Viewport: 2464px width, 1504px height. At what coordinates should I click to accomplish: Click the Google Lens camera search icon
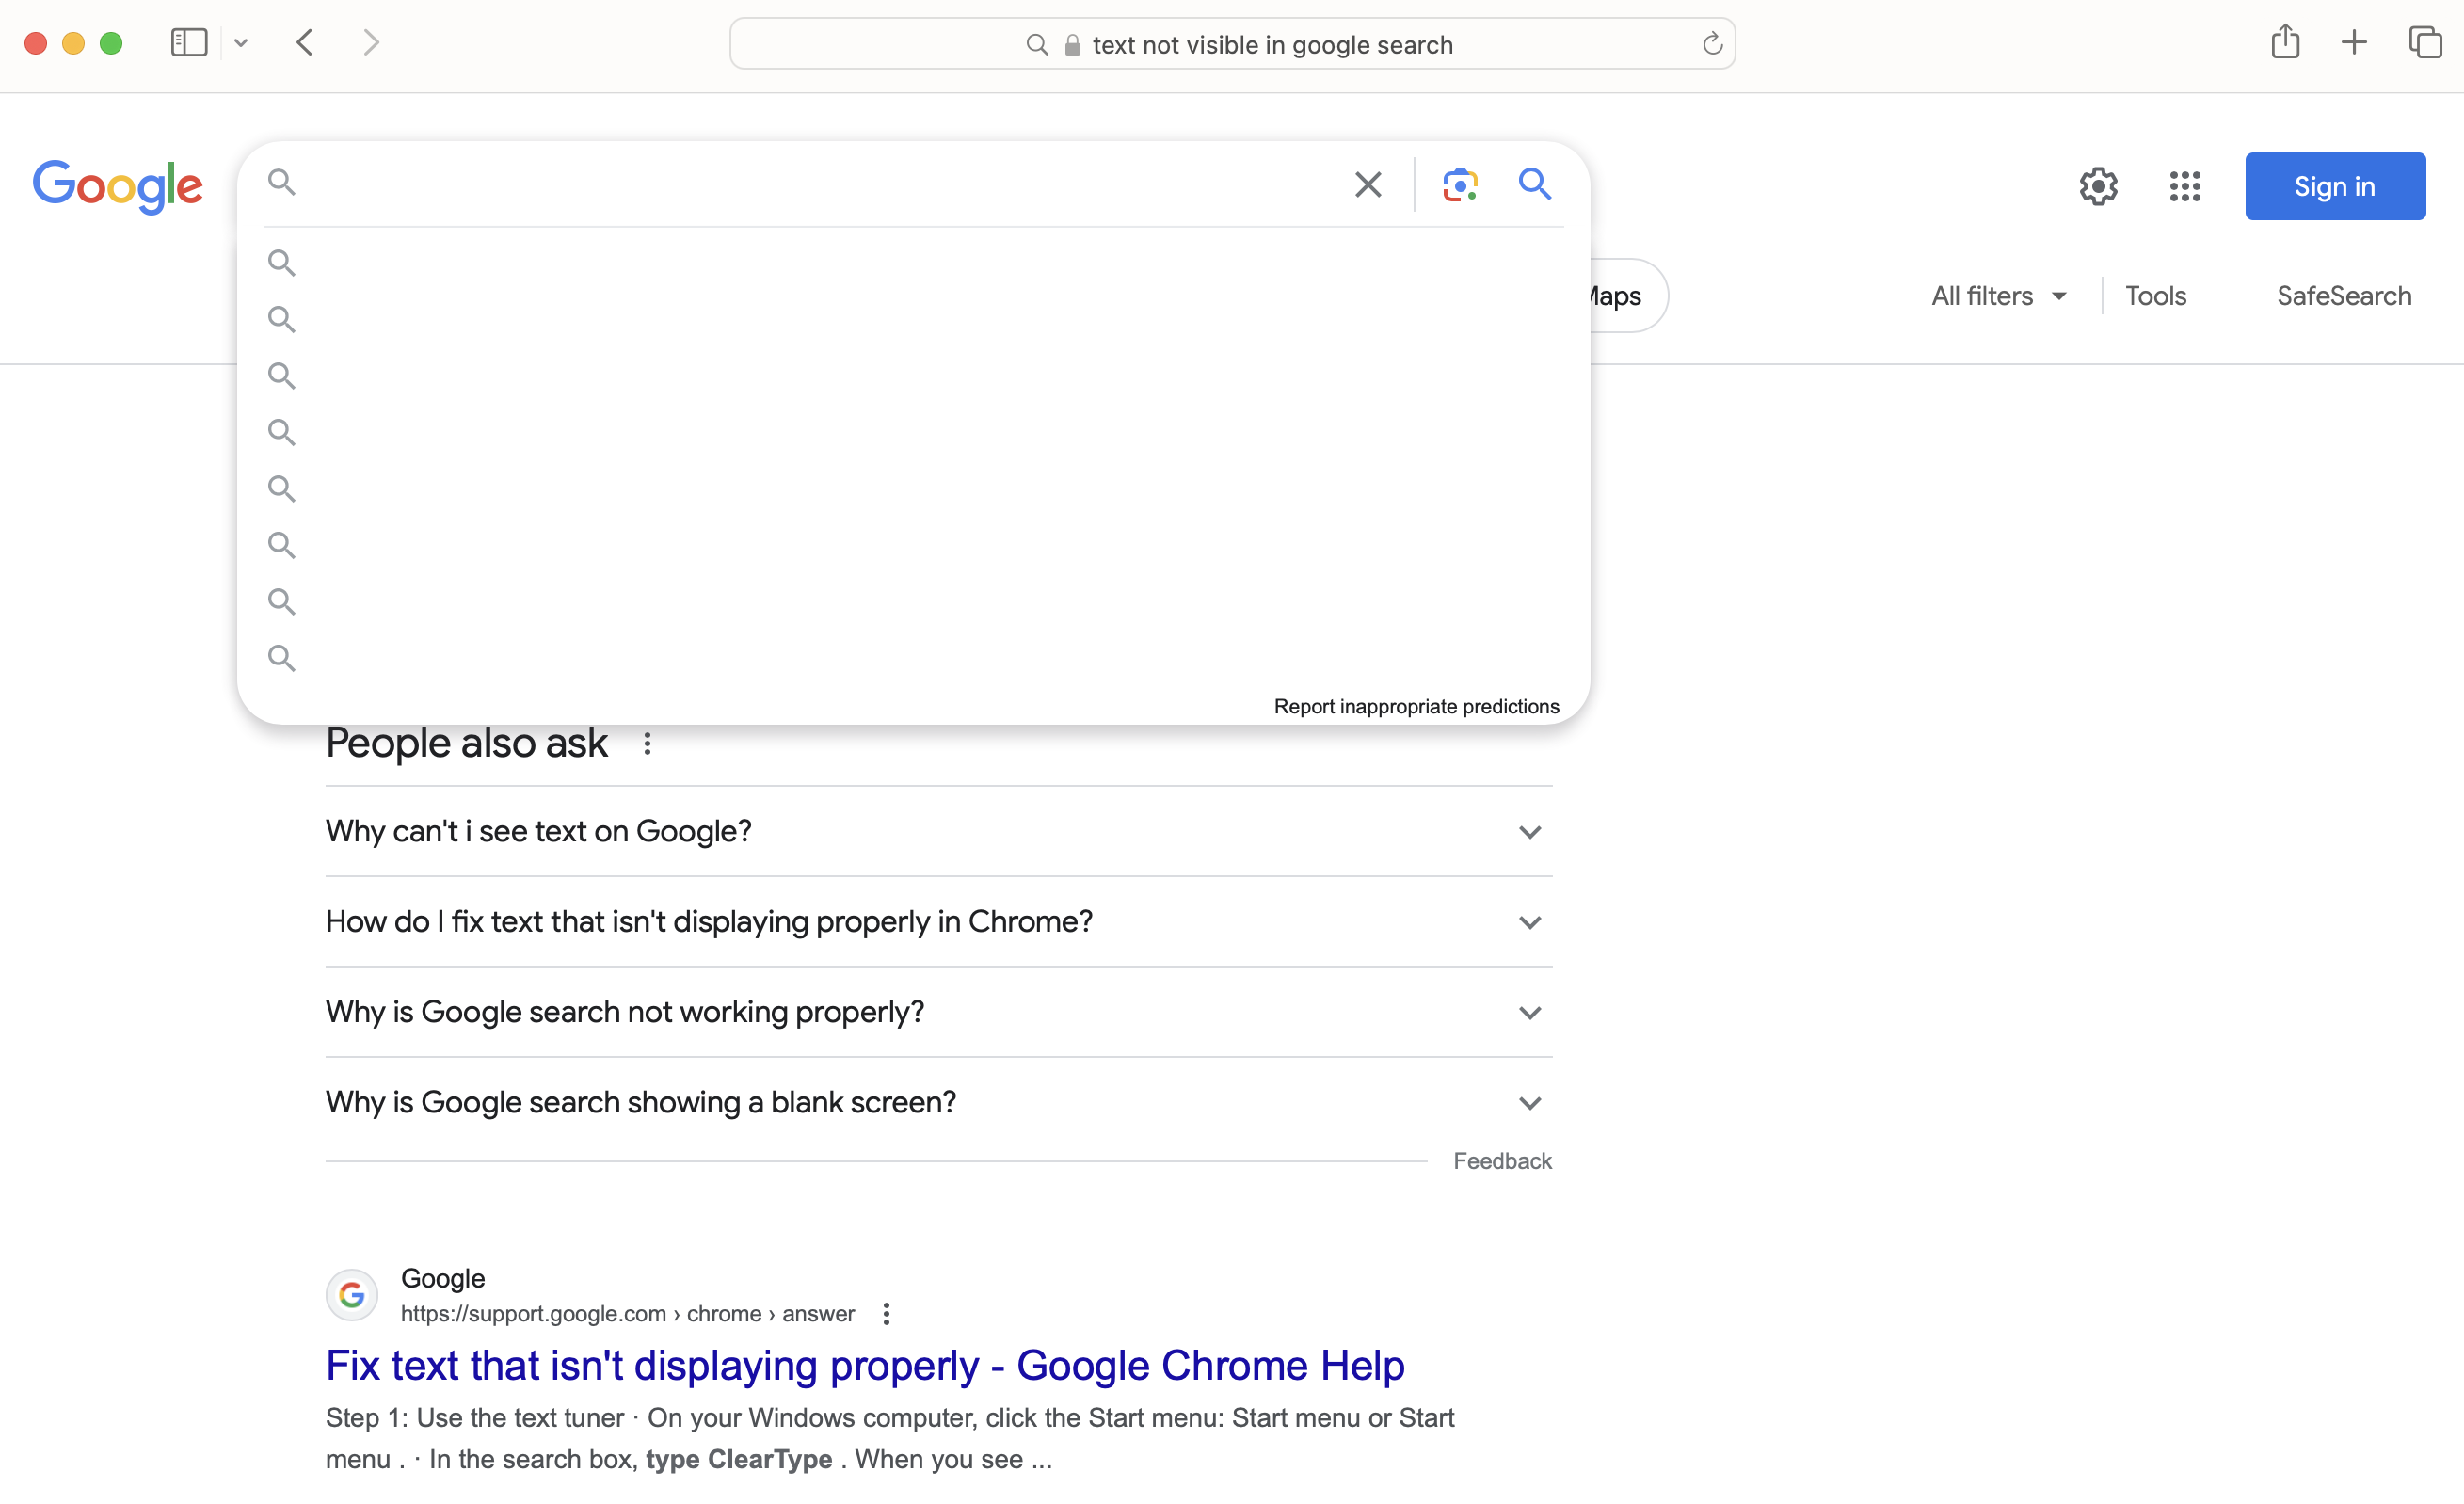click(x=1459, y=185)
